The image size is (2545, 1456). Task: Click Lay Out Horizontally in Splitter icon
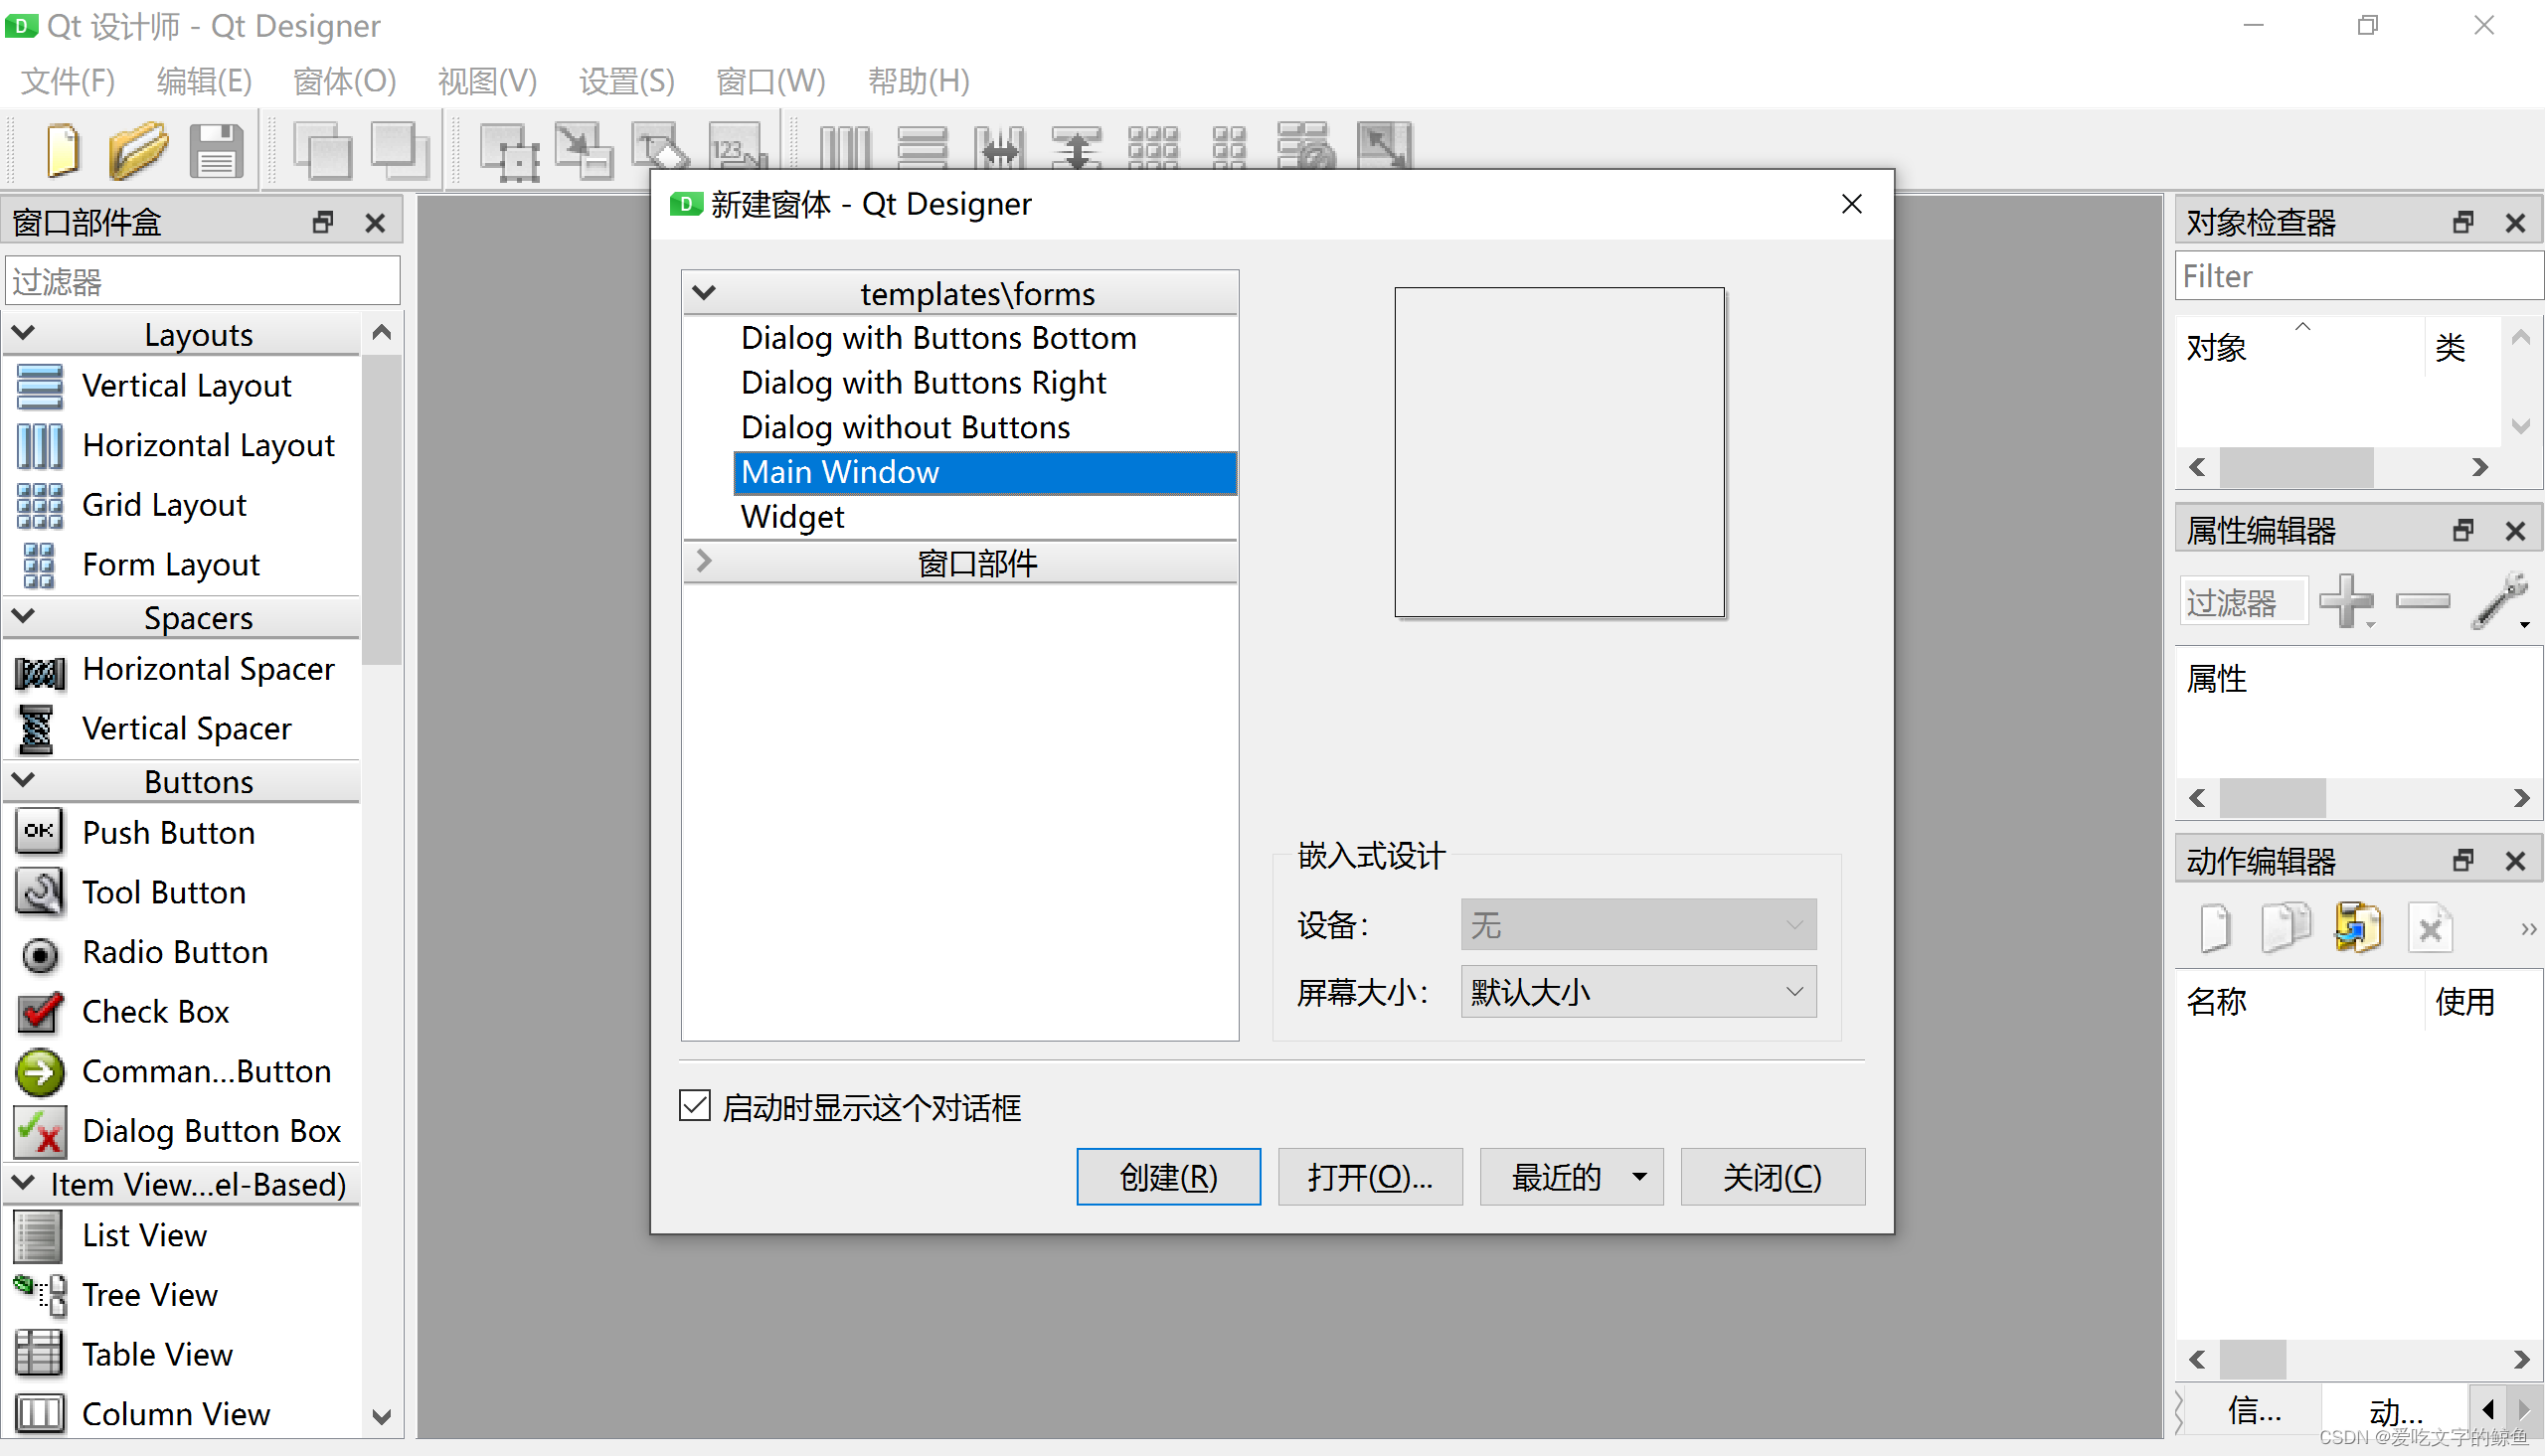coord(999,148)
